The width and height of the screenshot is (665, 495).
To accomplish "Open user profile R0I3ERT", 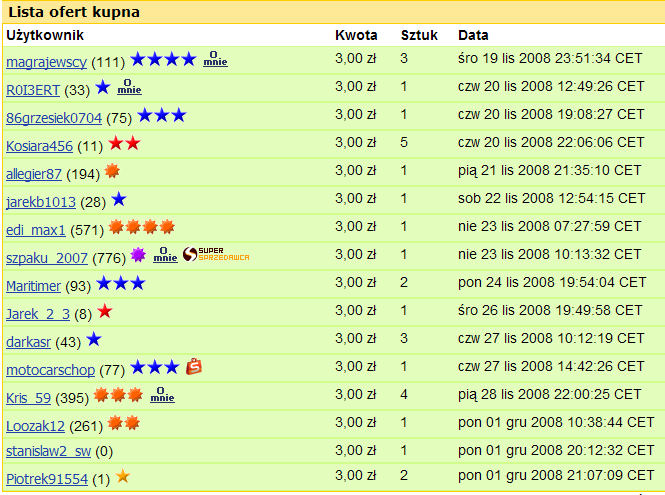I will (33, 90).
